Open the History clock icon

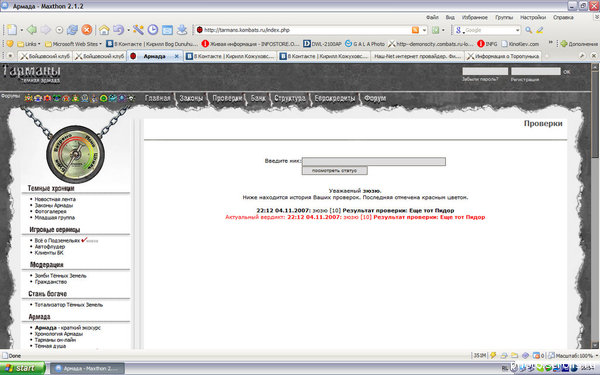(x=153, y=30)
